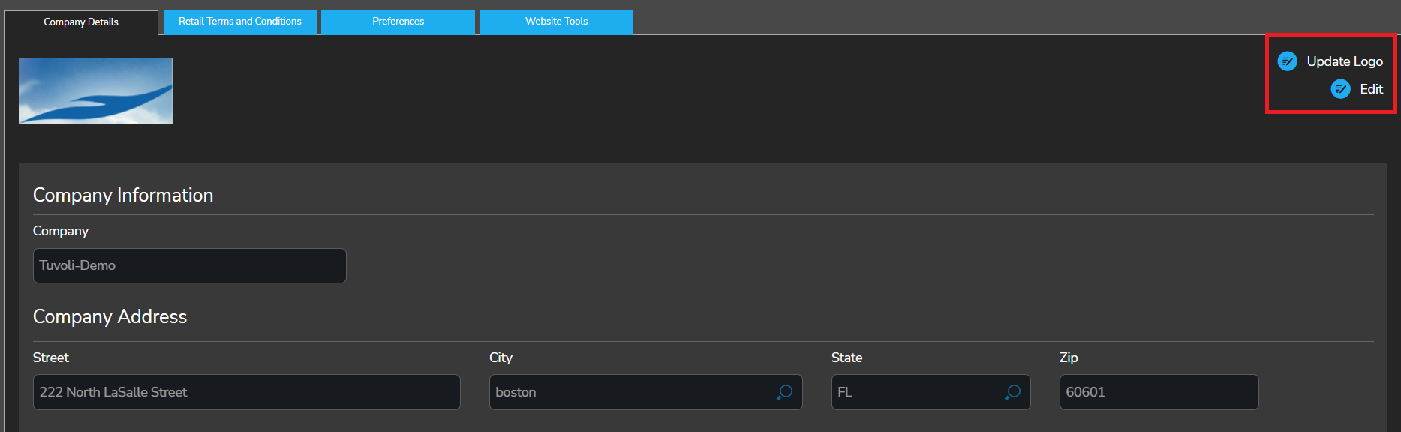Click the City field search magnifier

tap(784, 392)
